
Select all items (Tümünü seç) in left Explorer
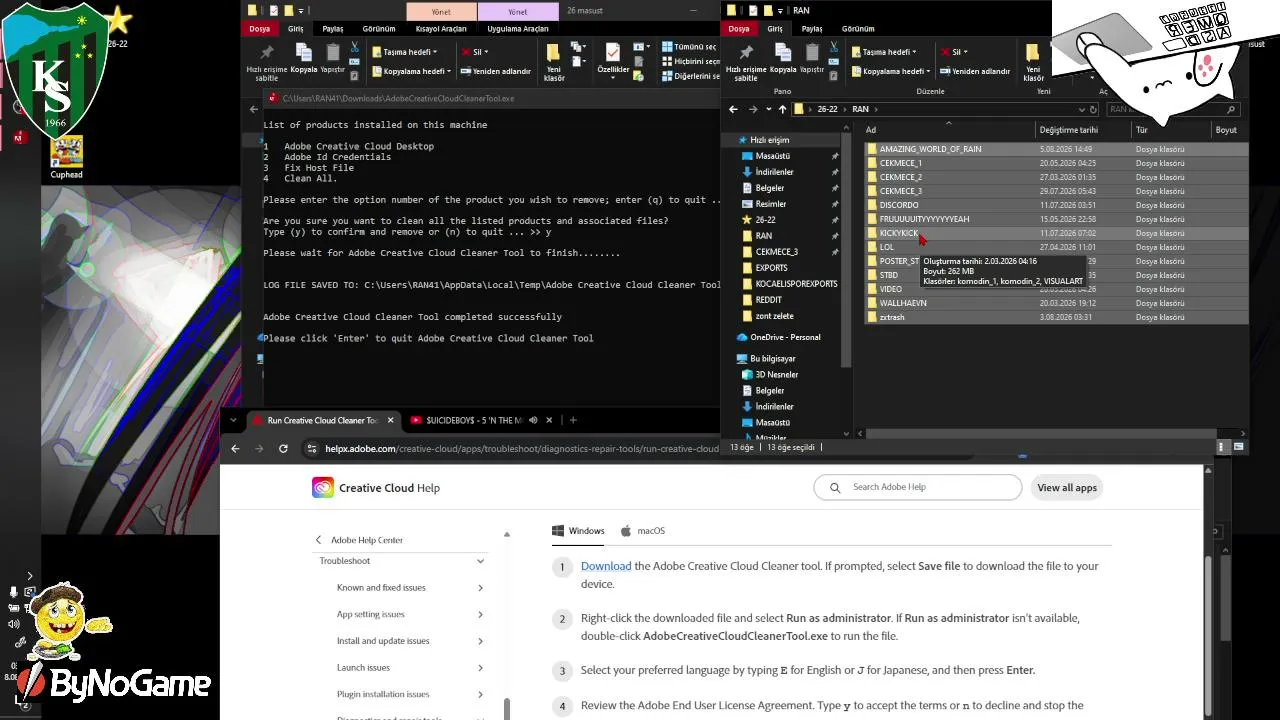point(688,47)
